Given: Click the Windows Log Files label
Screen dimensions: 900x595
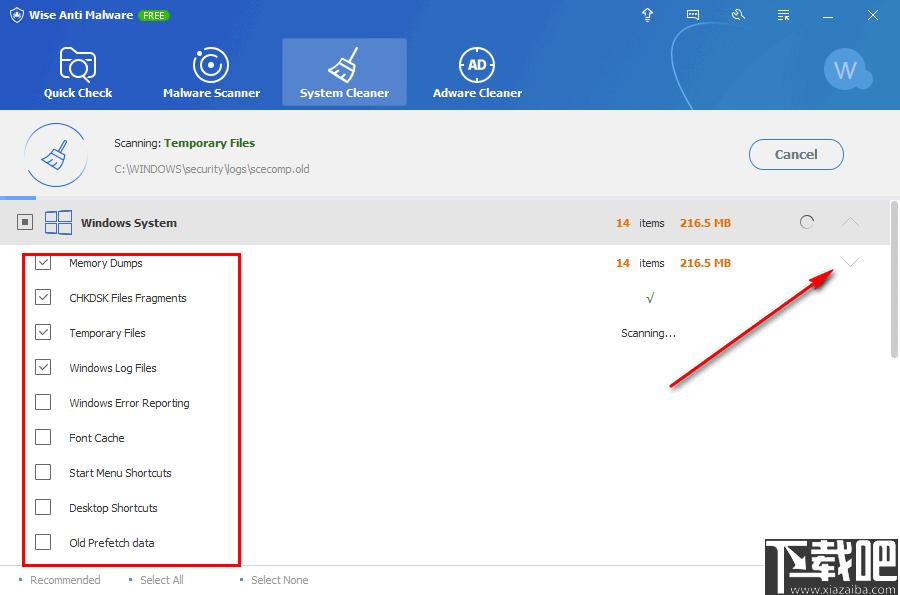Looking at the screenshot, I should point(112,368).
